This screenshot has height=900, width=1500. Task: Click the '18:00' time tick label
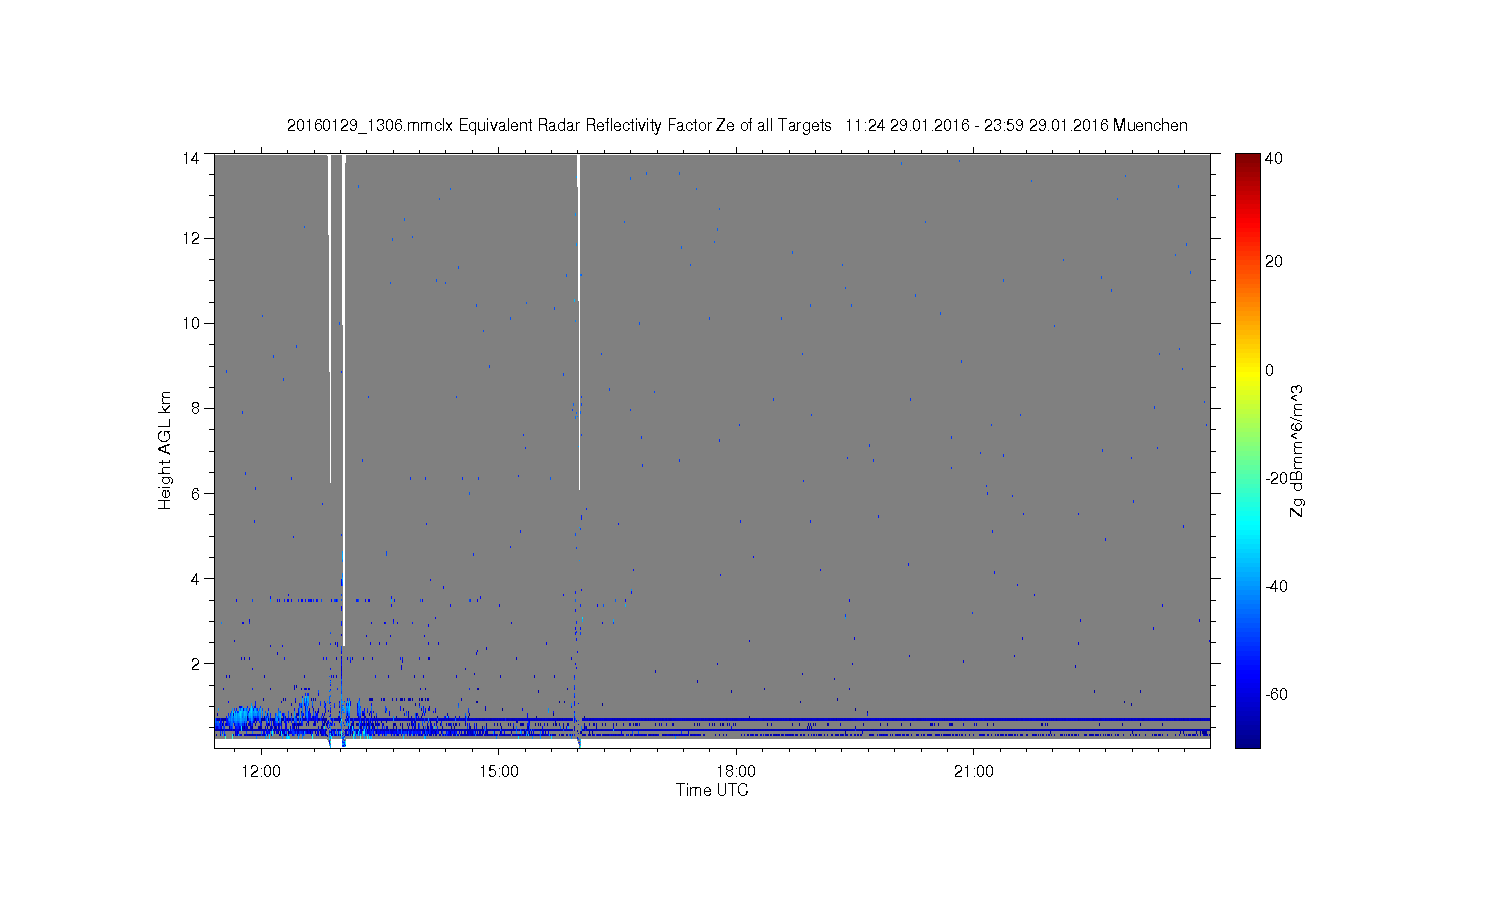(737, 771)
